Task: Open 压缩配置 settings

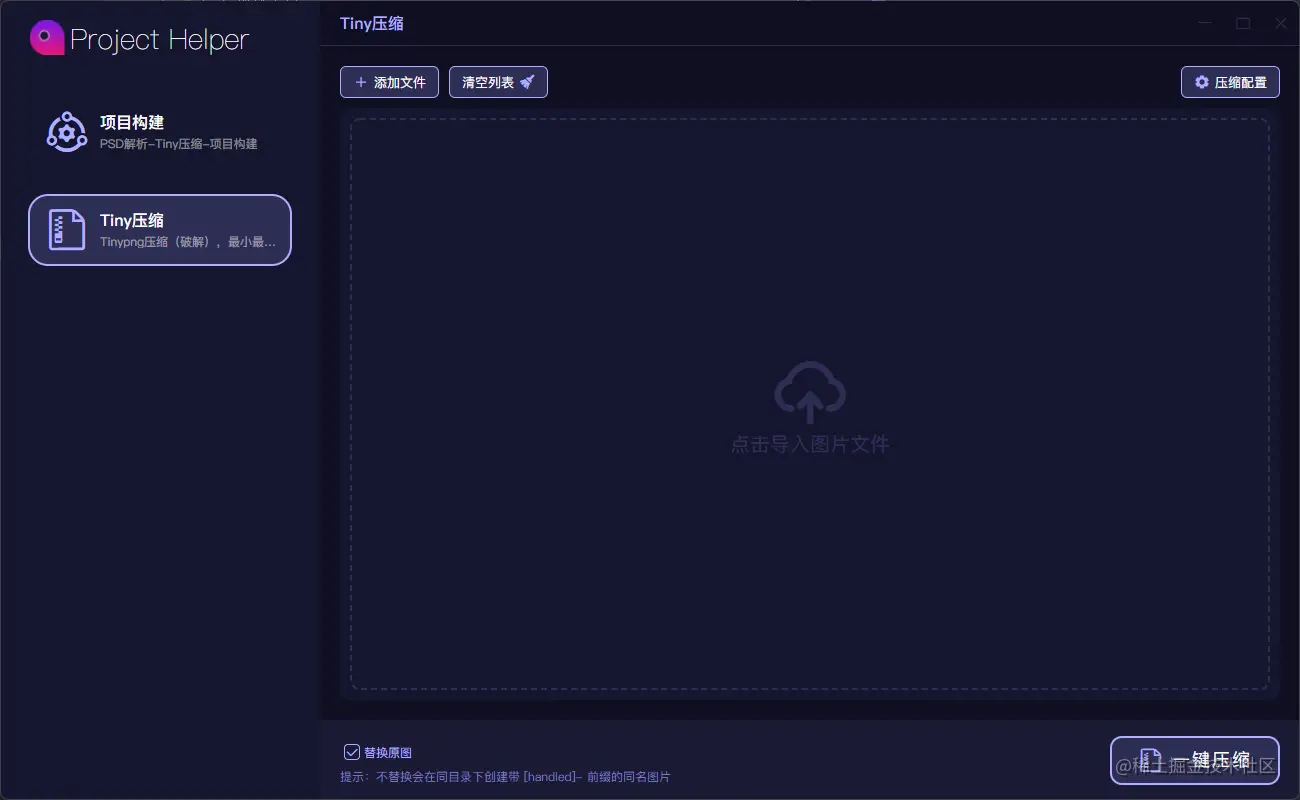Action: [x=1230, y=82]
